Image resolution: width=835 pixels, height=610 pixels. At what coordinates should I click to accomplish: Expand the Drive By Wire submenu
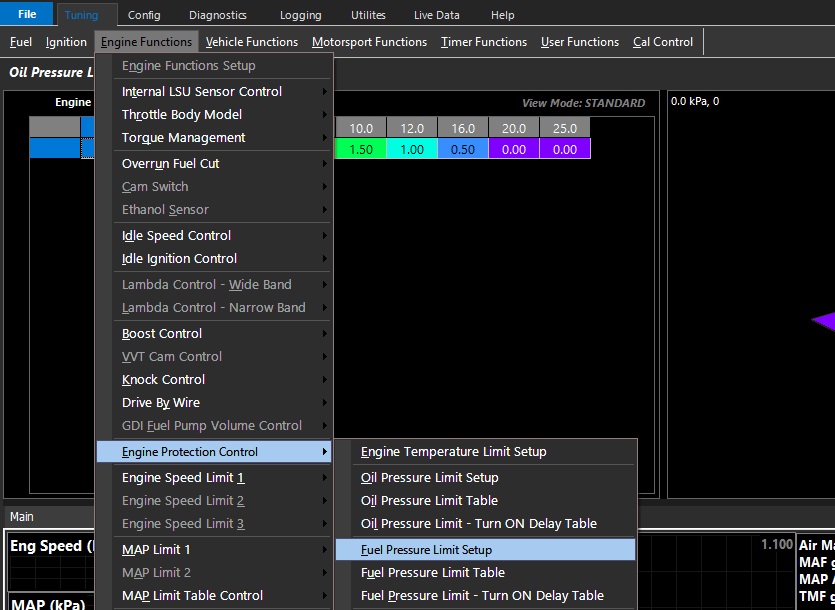click(214, 402)
